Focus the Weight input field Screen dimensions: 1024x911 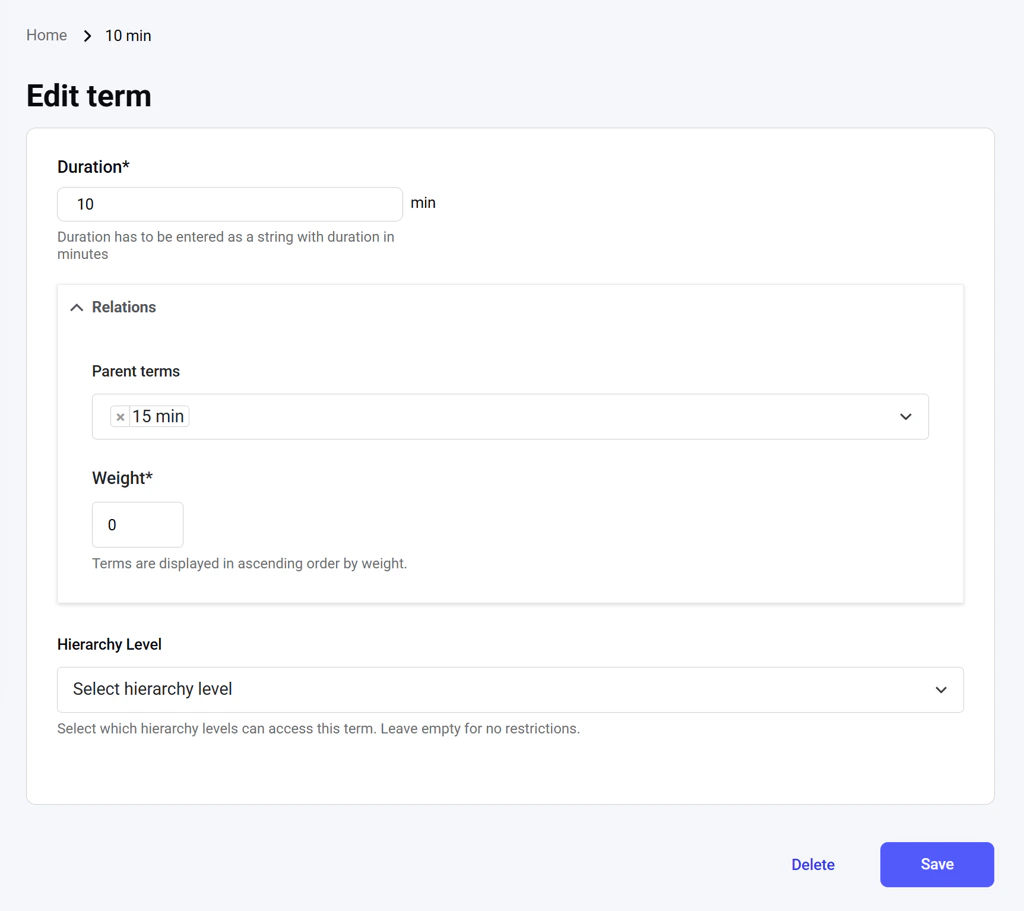(138, 525)
